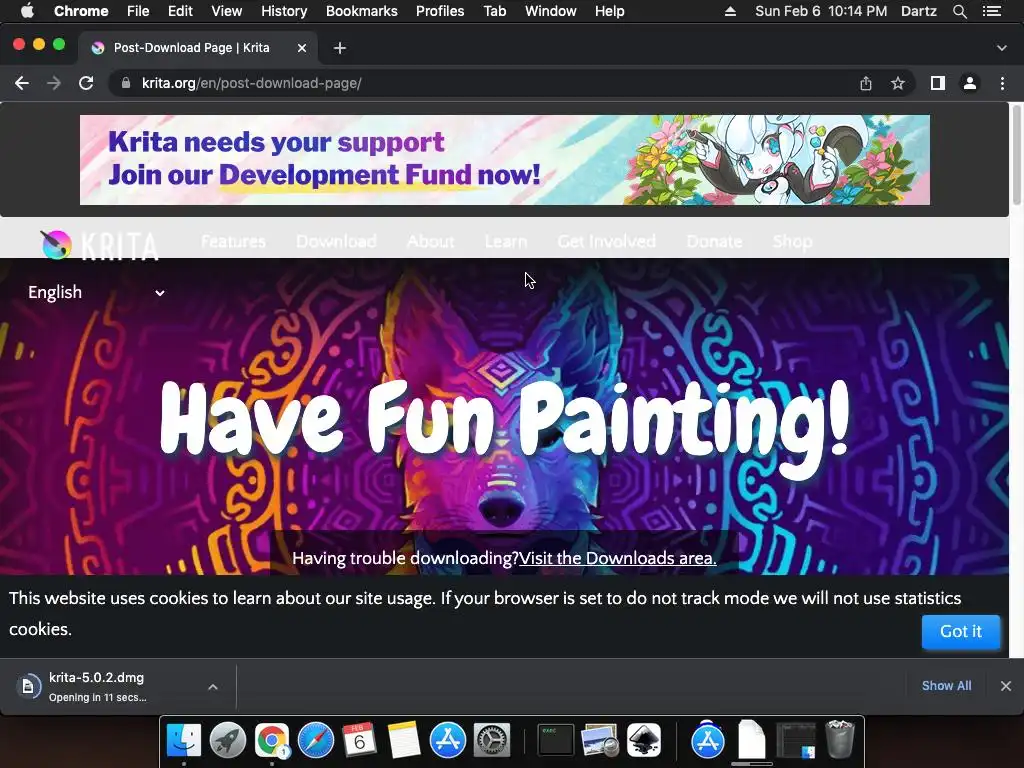
Task: Open the Chrome profile avatar
Action: tap(970, 83)
